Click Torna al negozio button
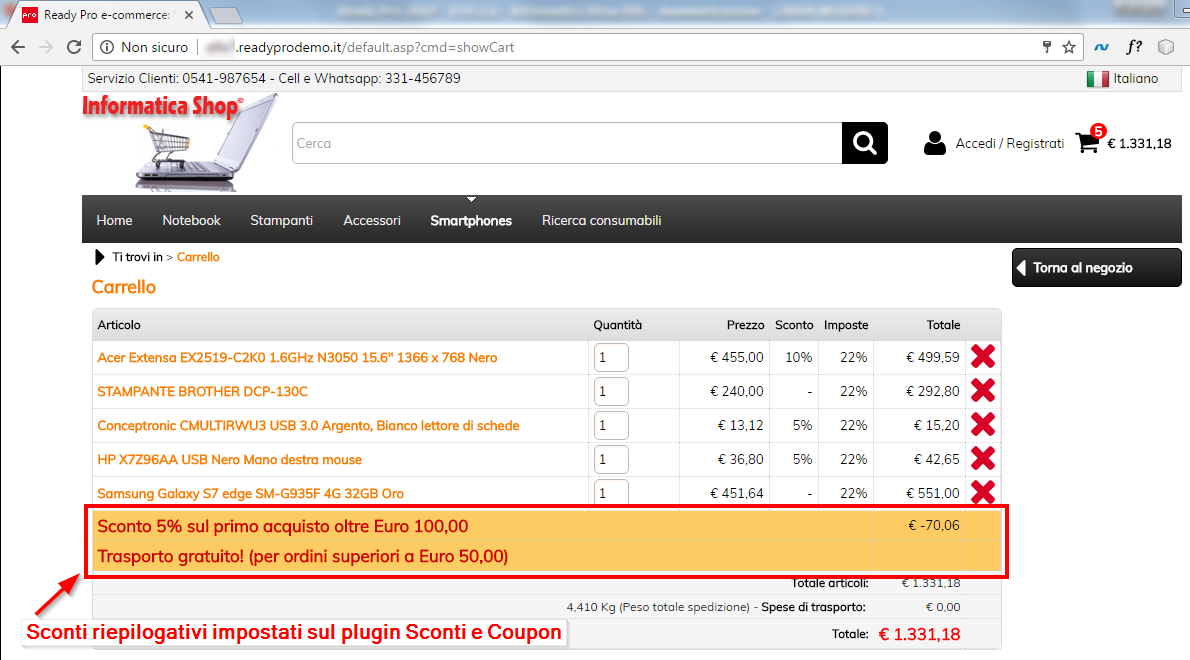The width and height of the screenshot is (1190, 660). click(1096, 268)
